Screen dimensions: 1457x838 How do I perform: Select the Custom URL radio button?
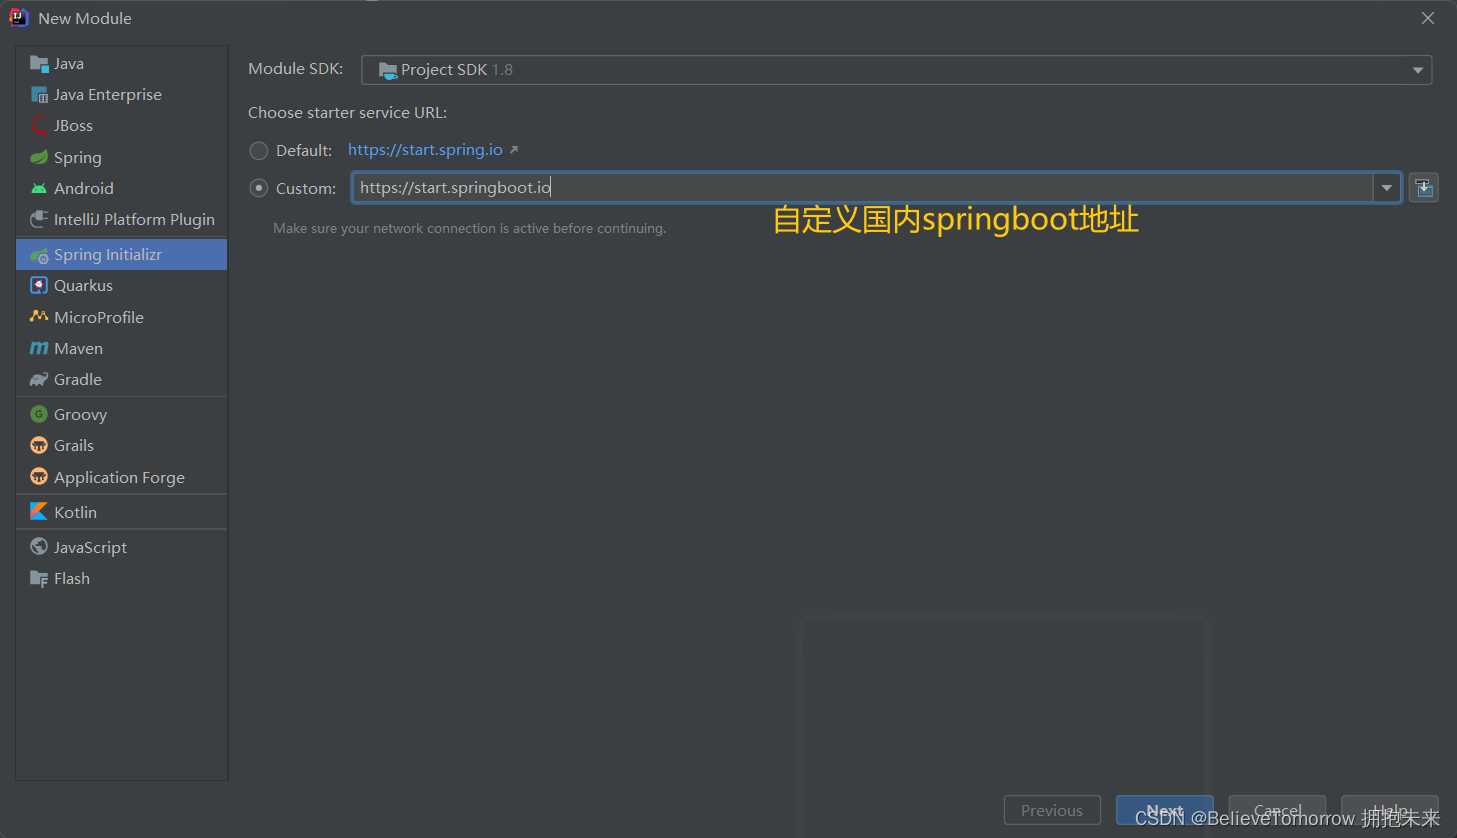[259, 188]
